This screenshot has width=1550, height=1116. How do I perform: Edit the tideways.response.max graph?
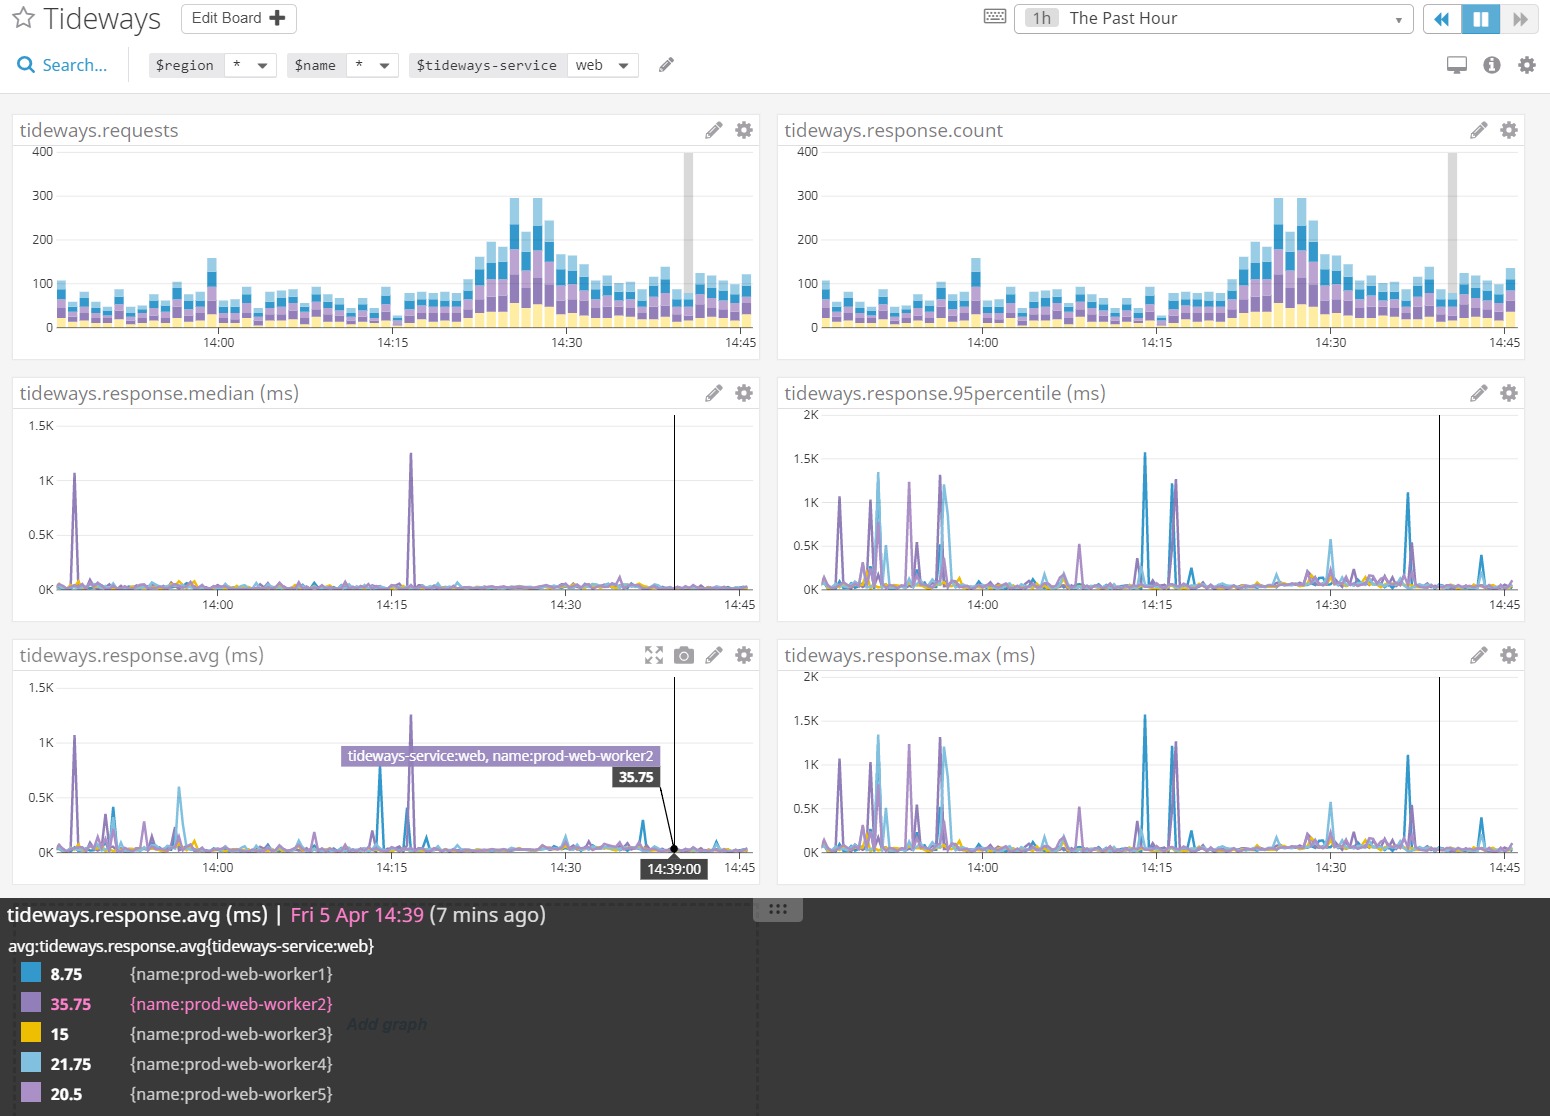tap(1479, 655)
